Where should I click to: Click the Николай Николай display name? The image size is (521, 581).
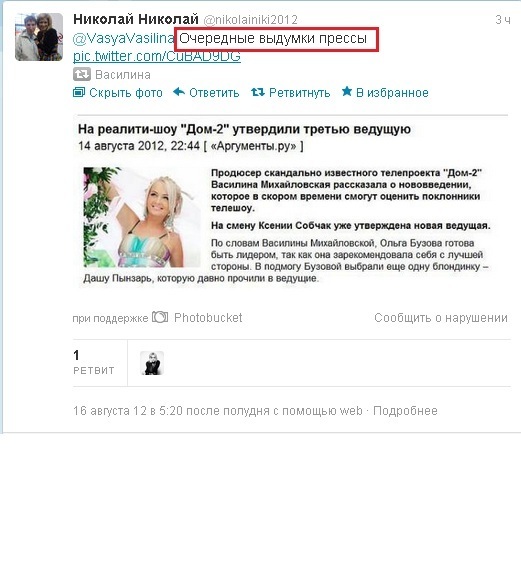click(136, 19)
